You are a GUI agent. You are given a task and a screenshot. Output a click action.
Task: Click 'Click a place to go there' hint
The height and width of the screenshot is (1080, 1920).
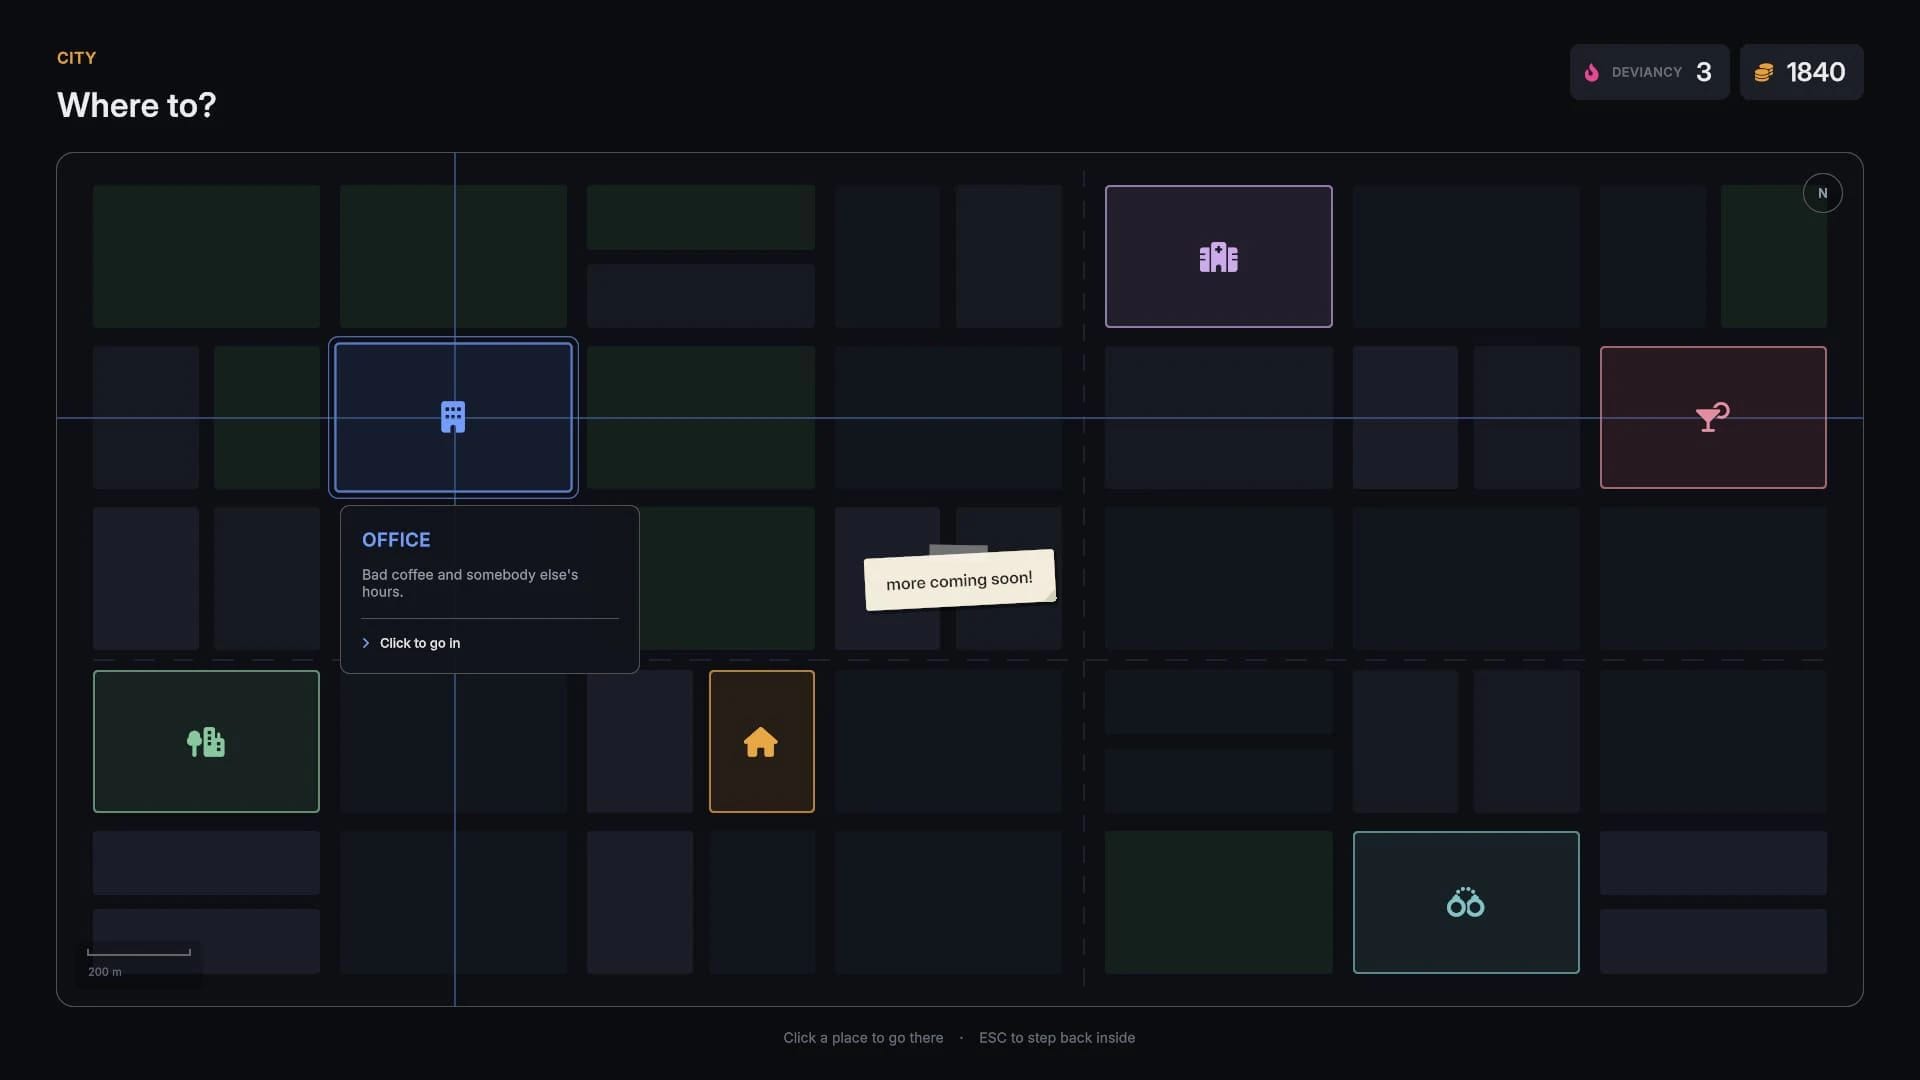coord(863,1038)
